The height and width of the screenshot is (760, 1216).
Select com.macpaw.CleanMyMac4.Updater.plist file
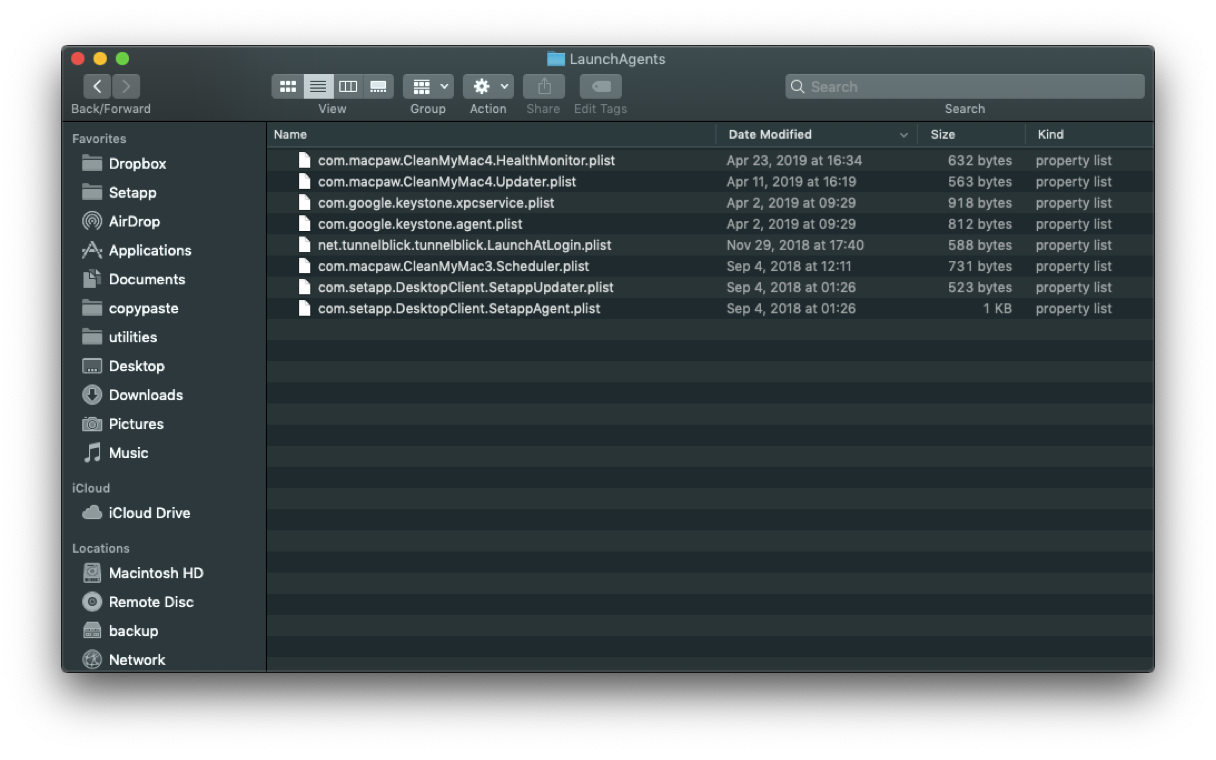click(710, 182)
